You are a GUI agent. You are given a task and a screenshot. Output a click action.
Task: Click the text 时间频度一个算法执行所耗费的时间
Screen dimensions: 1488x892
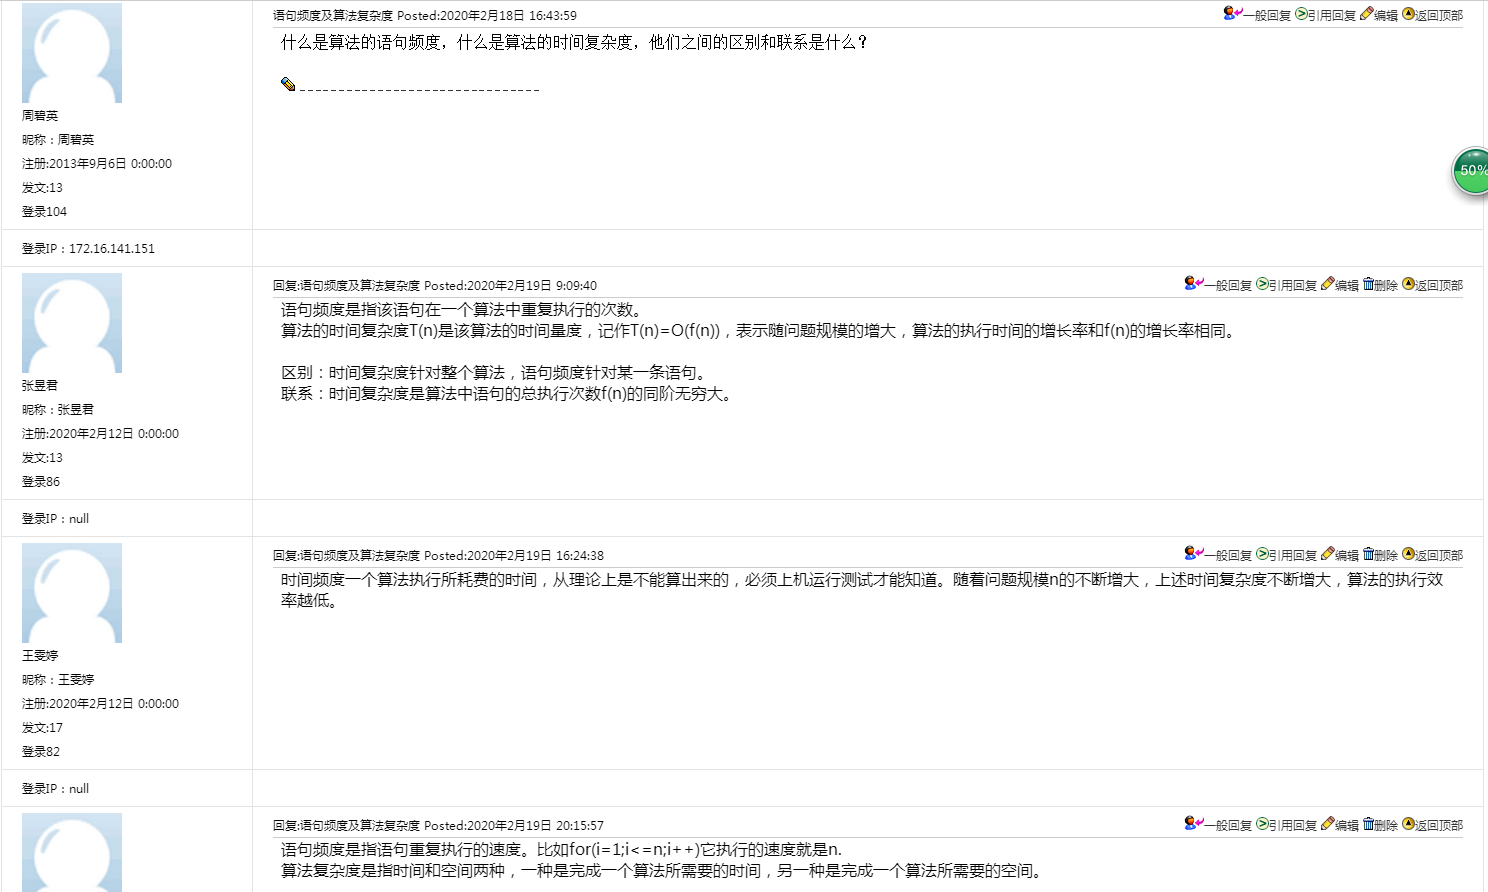[409, 580]
